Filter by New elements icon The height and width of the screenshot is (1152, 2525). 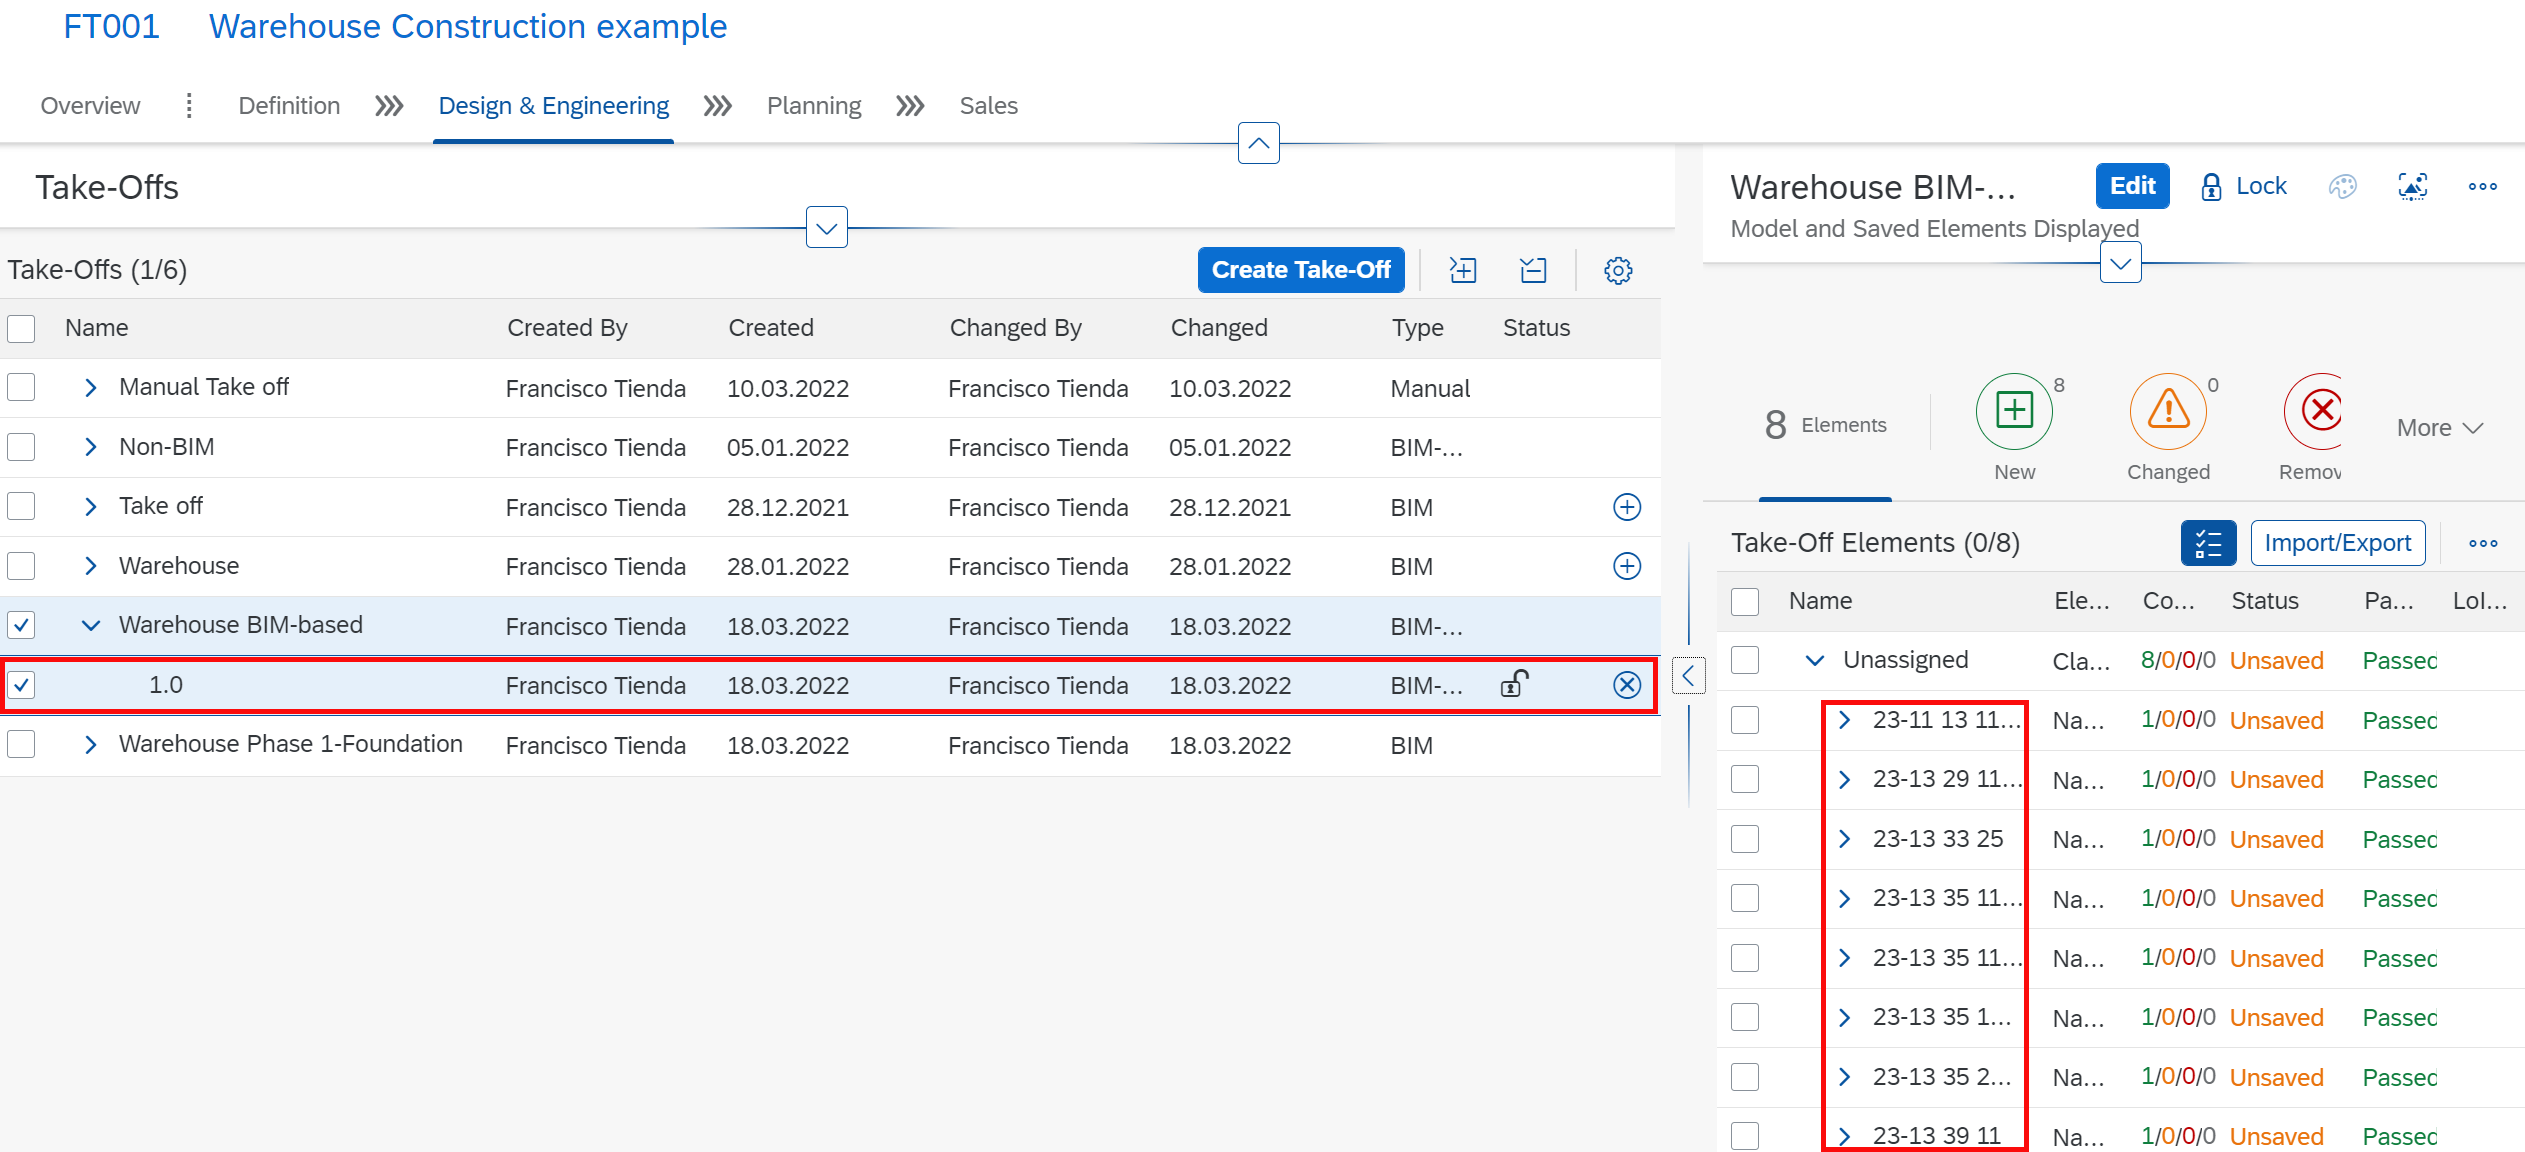click(x=2014, y=410)
